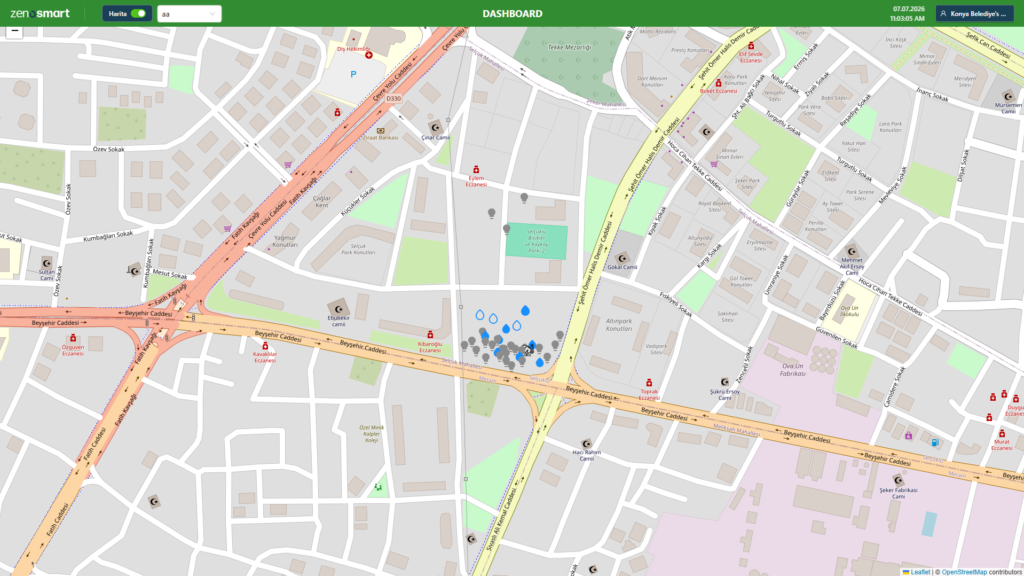The image size is (1024, 576).
Task: Select the gray lamp marker west of the two near the skate park
Action: point(492,213)
